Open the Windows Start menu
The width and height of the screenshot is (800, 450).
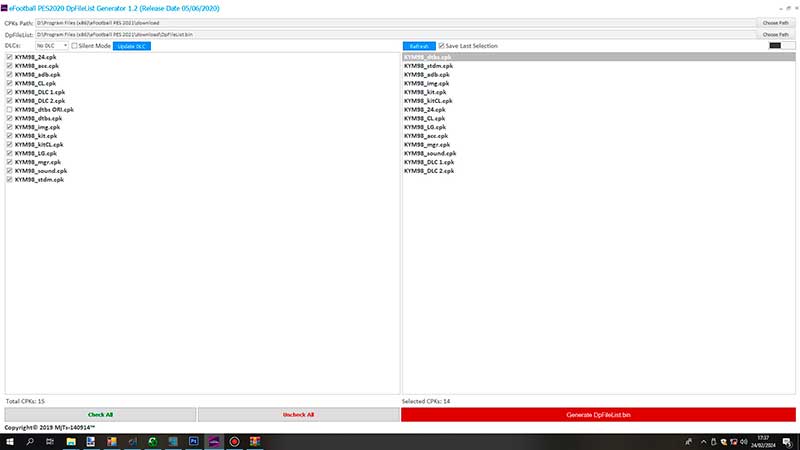9,441
